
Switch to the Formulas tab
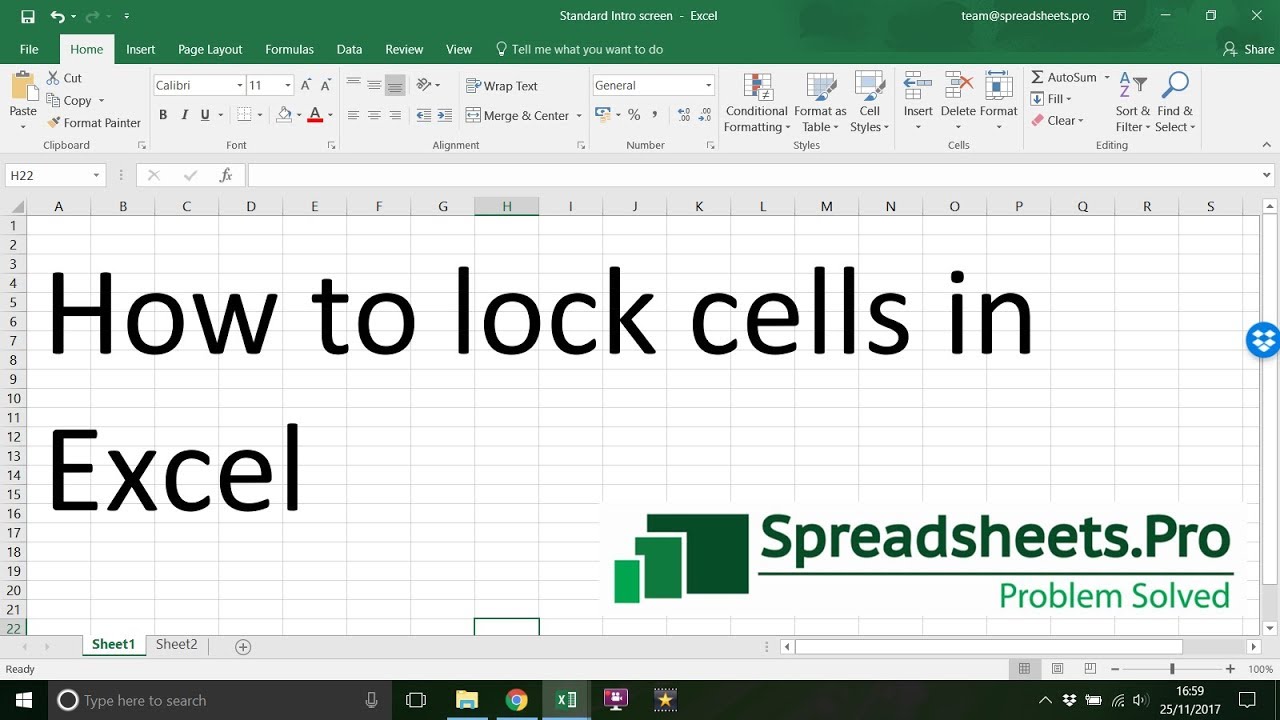pos(289,49)
